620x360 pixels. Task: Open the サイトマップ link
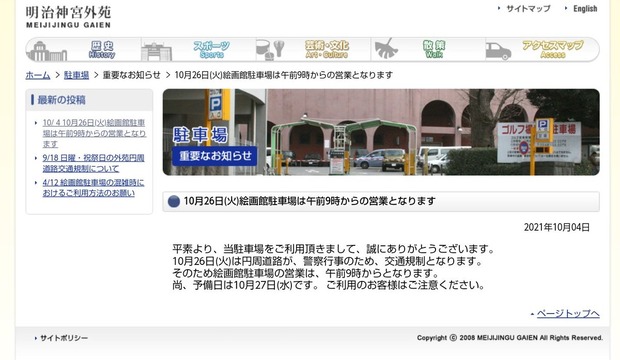click(x=528, y=8)
